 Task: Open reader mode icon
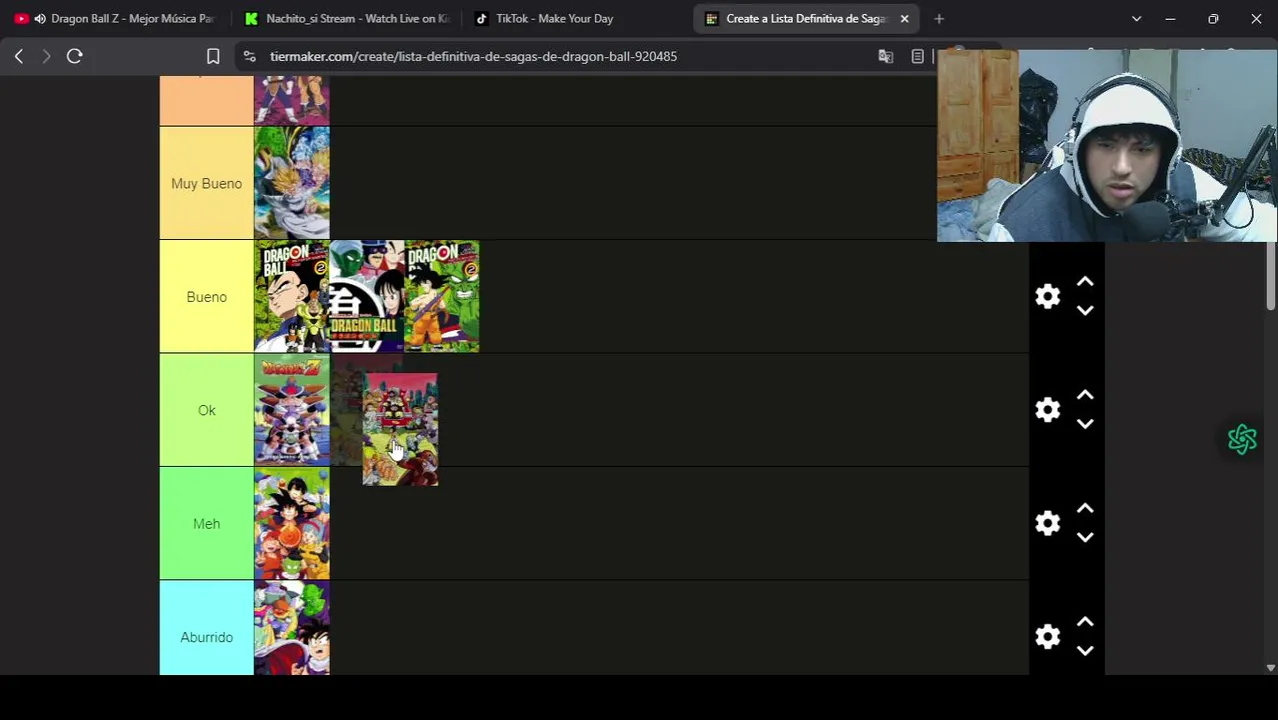[x=917, y=56]
